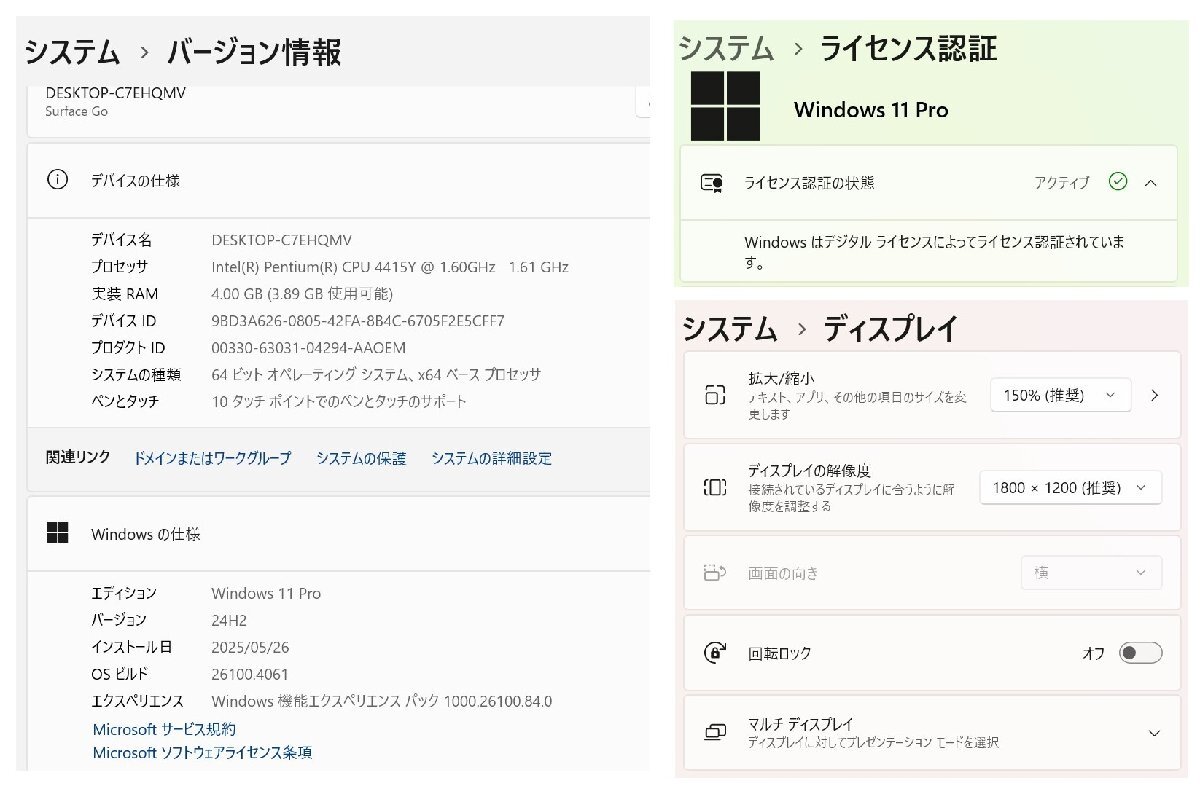Image resolution: width=1200 pixels, height=794 pixels.
Task: Toggle the 回転ロック switch
Action: (1141, 653)
